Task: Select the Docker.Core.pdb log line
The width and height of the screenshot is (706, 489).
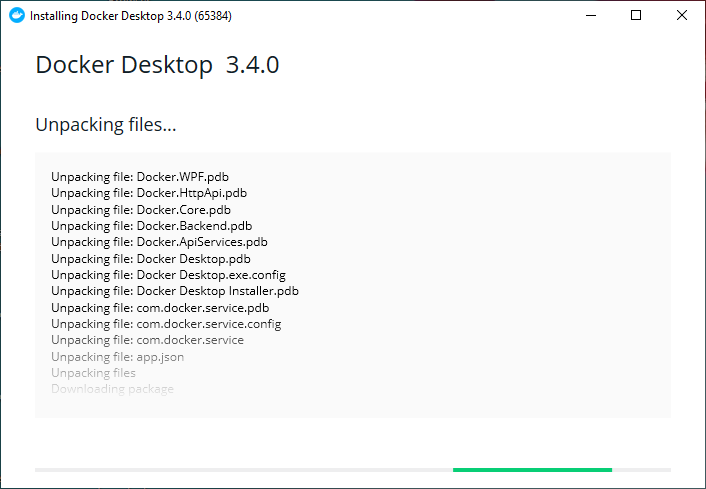Action: click(141, 210)
